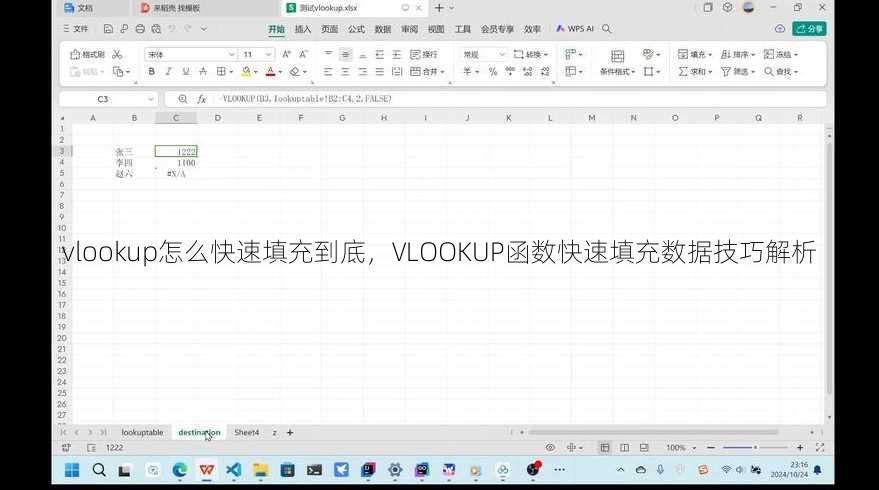This screenshot has height=490, width=879.
Task: Switch to the Insert (插入) ribbon tab
Action: [x=303, y=29]
